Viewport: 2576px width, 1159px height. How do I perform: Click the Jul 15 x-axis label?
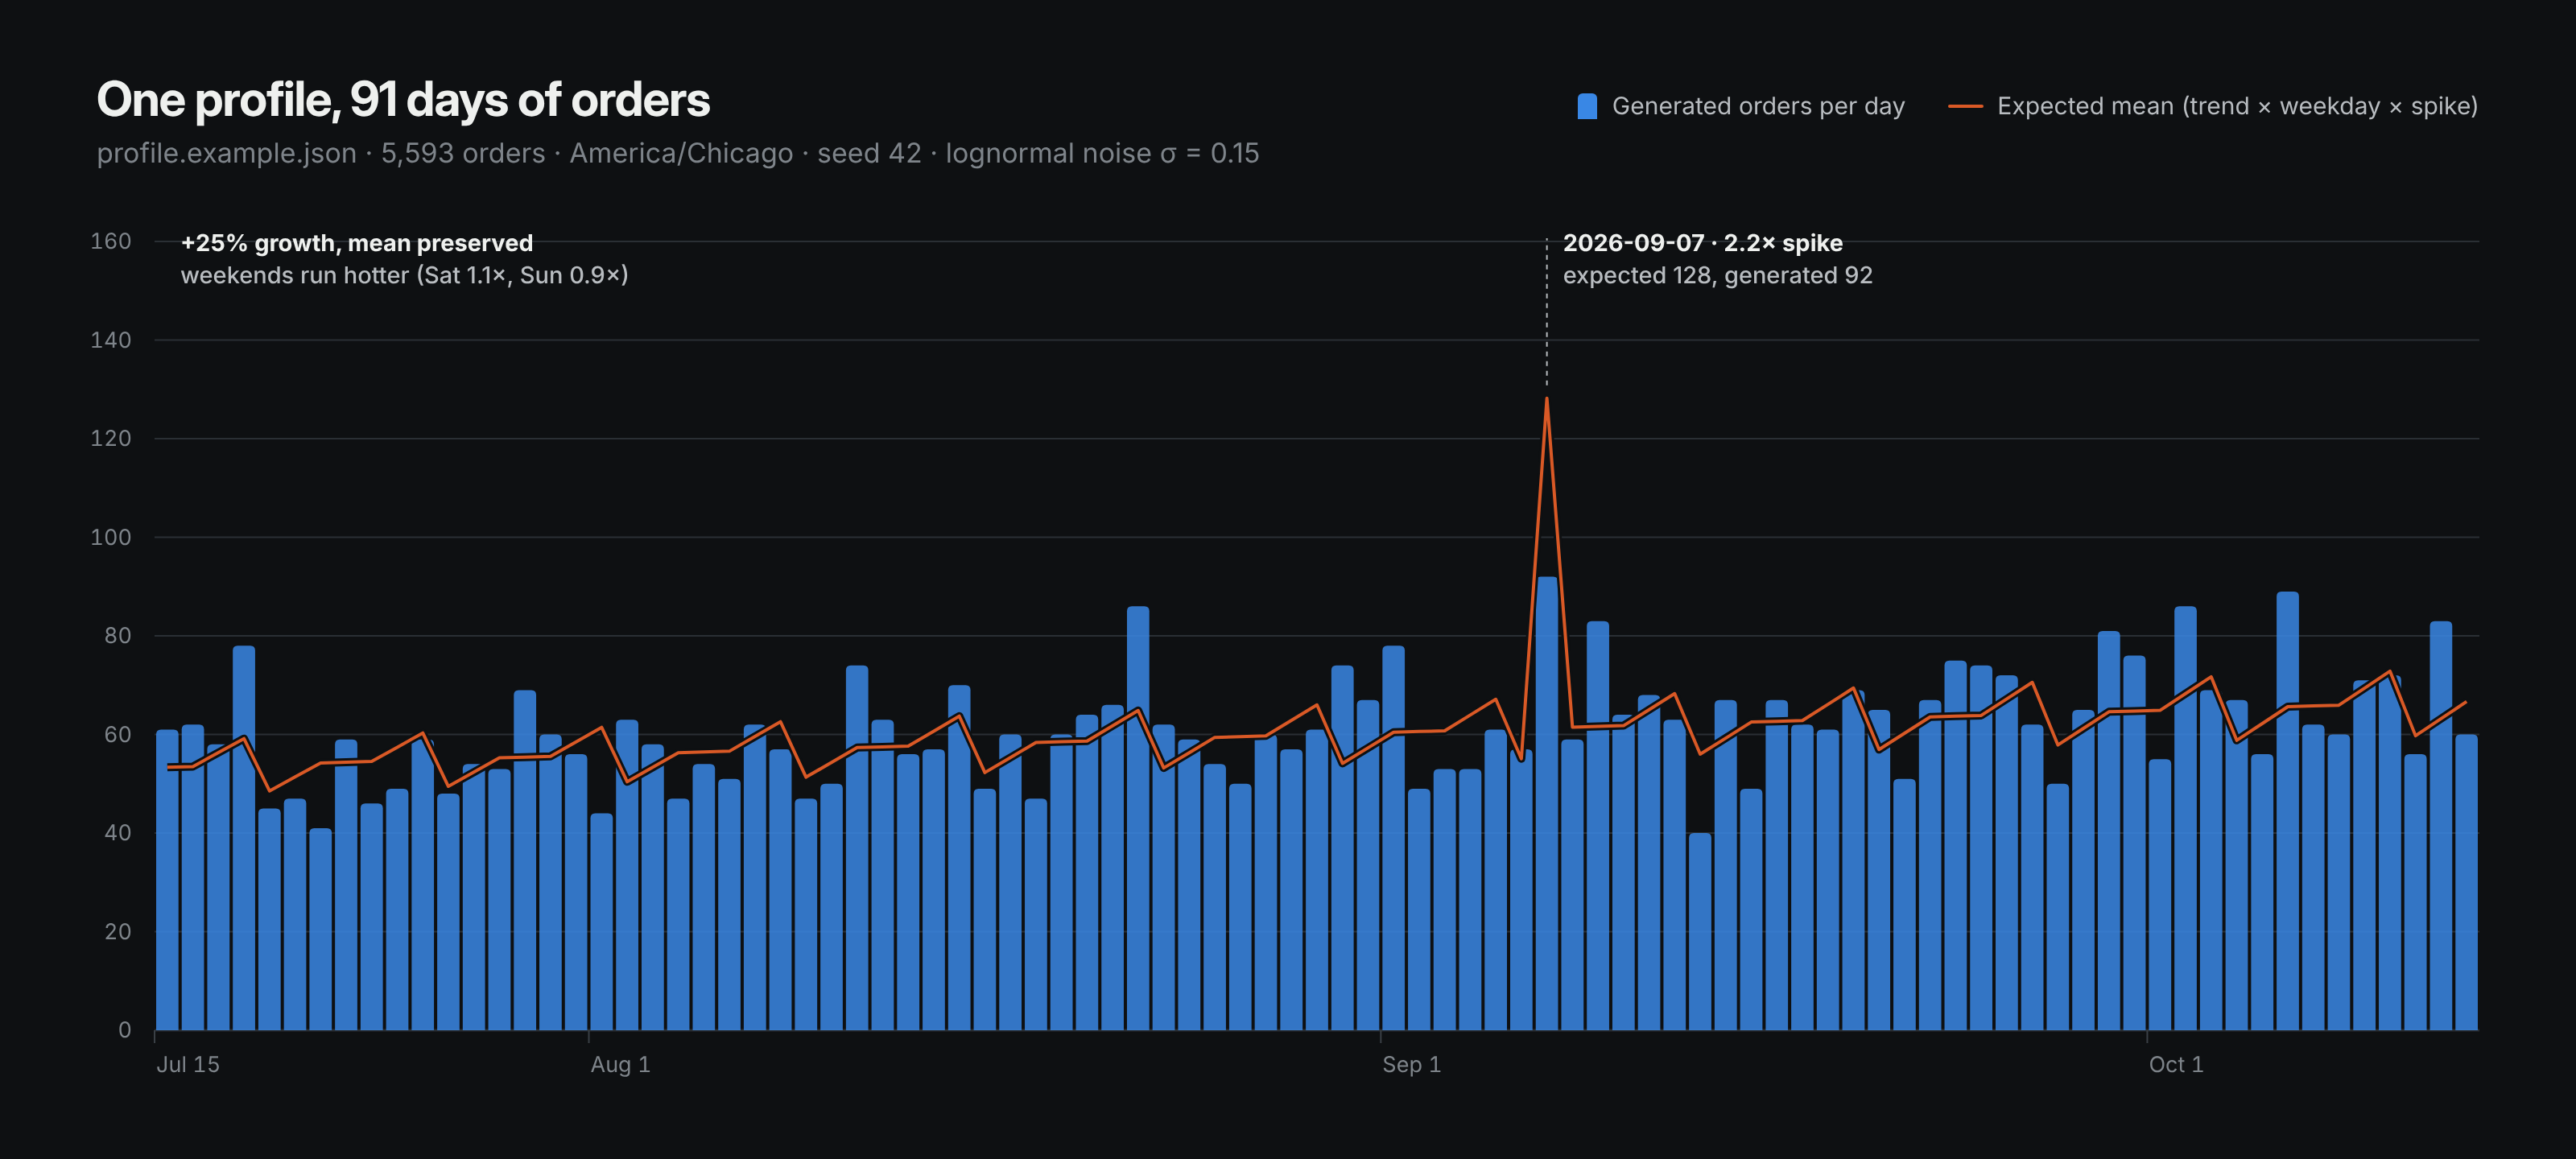coord(187,1064)
